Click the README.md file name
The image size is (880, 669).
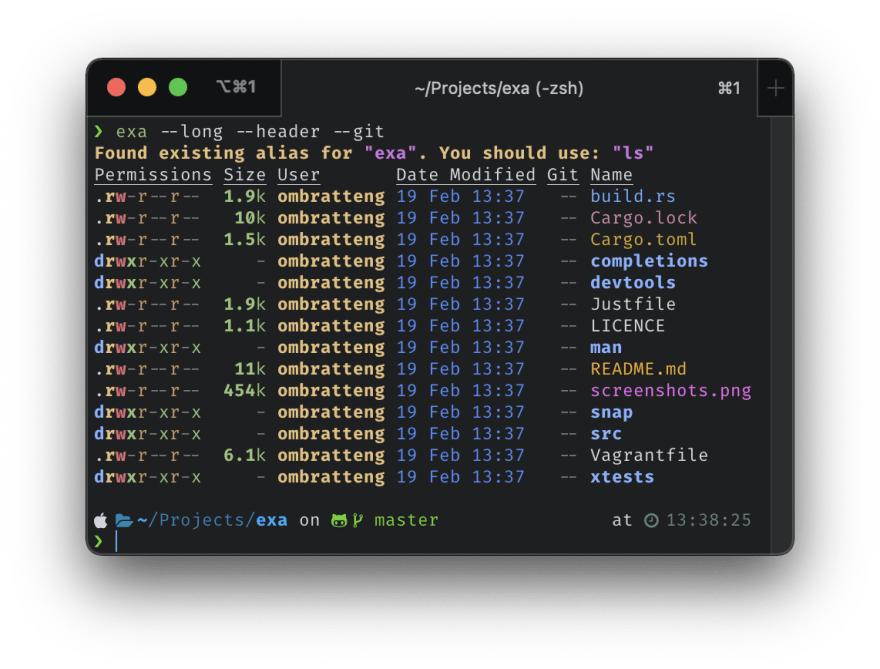tap(638, 369)
